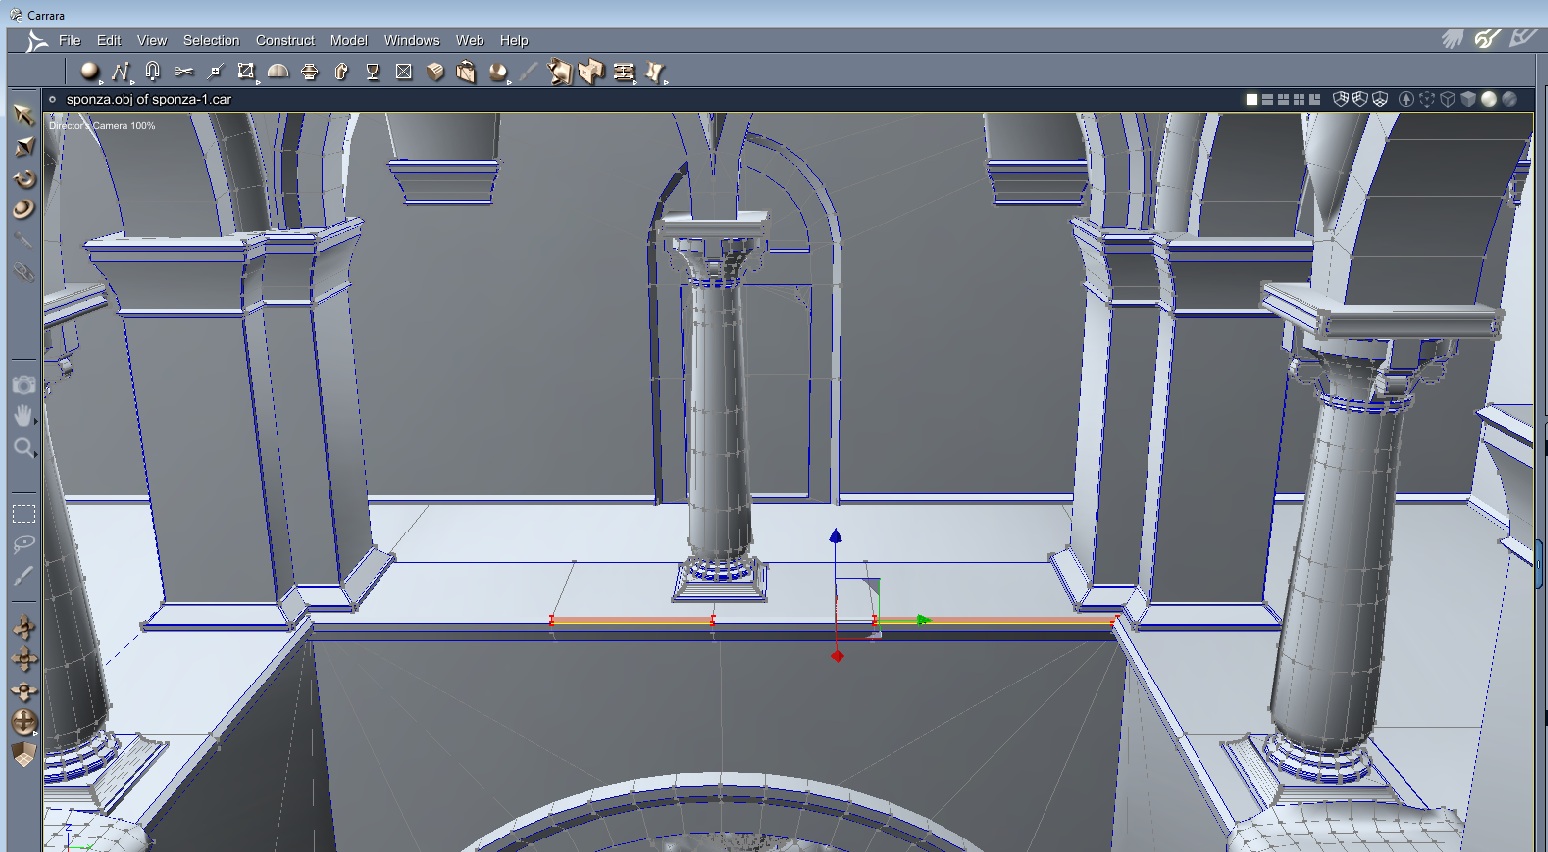Image resolution: width=1548 pixels, height=852 pixels.
Task: Select the scissors Cut tool
Action: (183, 71)
